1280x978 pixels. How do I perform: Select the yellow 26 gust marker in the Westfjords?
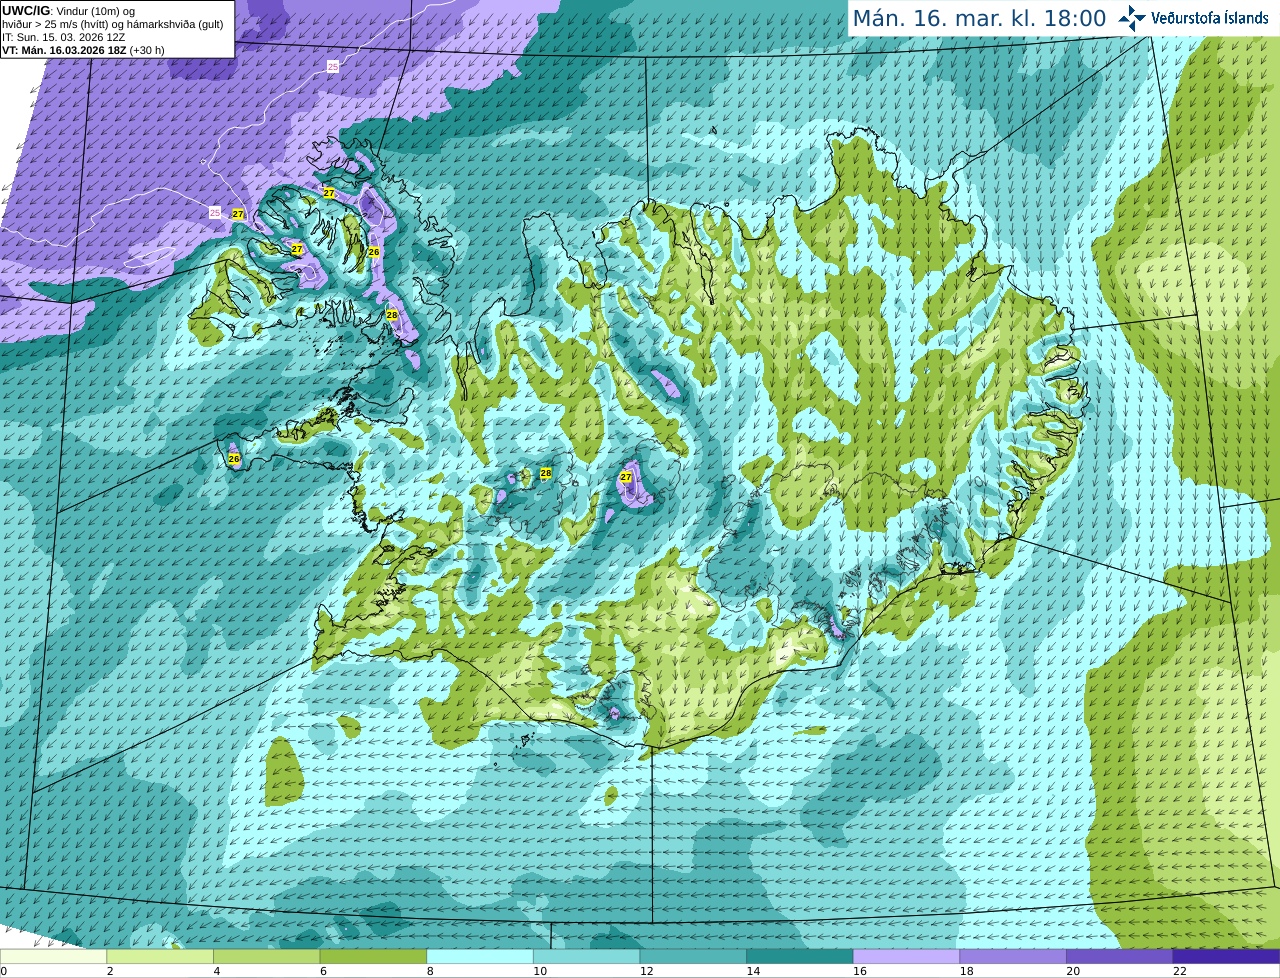point(373,252)
